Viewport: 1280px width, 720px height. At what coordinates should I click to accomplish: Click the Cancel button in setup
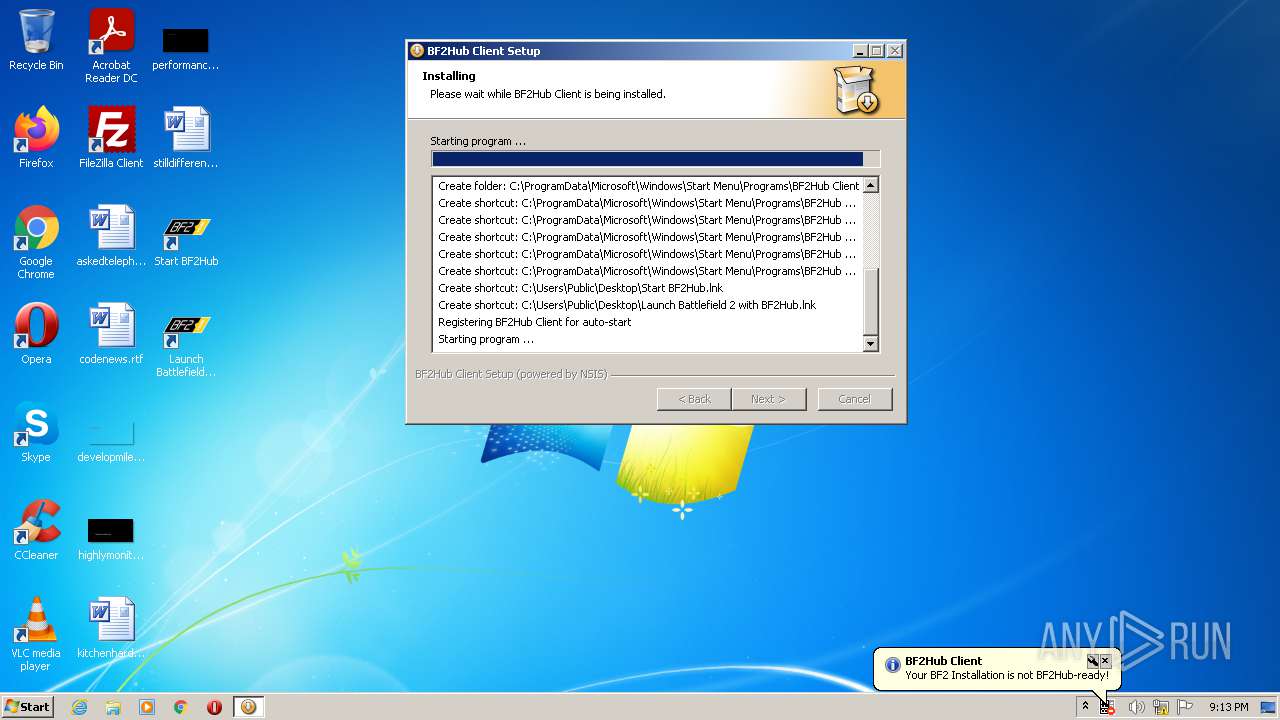[854, 399]
